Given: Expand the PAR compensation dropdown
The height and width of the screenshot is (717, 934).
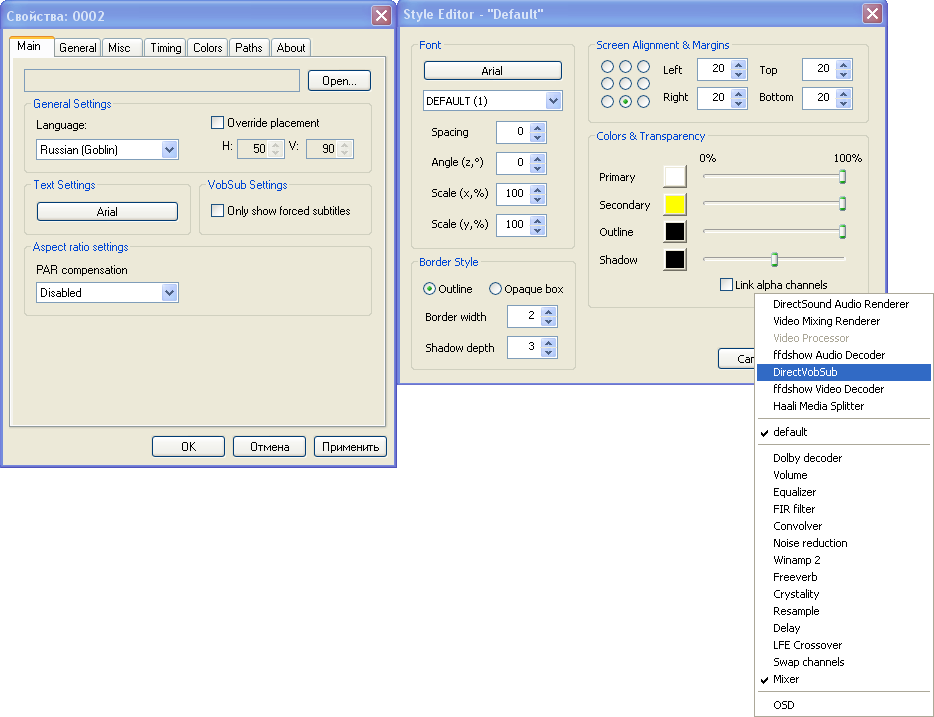Looking at the screenshot, I should pyautogui.click(x=169, y=293).
